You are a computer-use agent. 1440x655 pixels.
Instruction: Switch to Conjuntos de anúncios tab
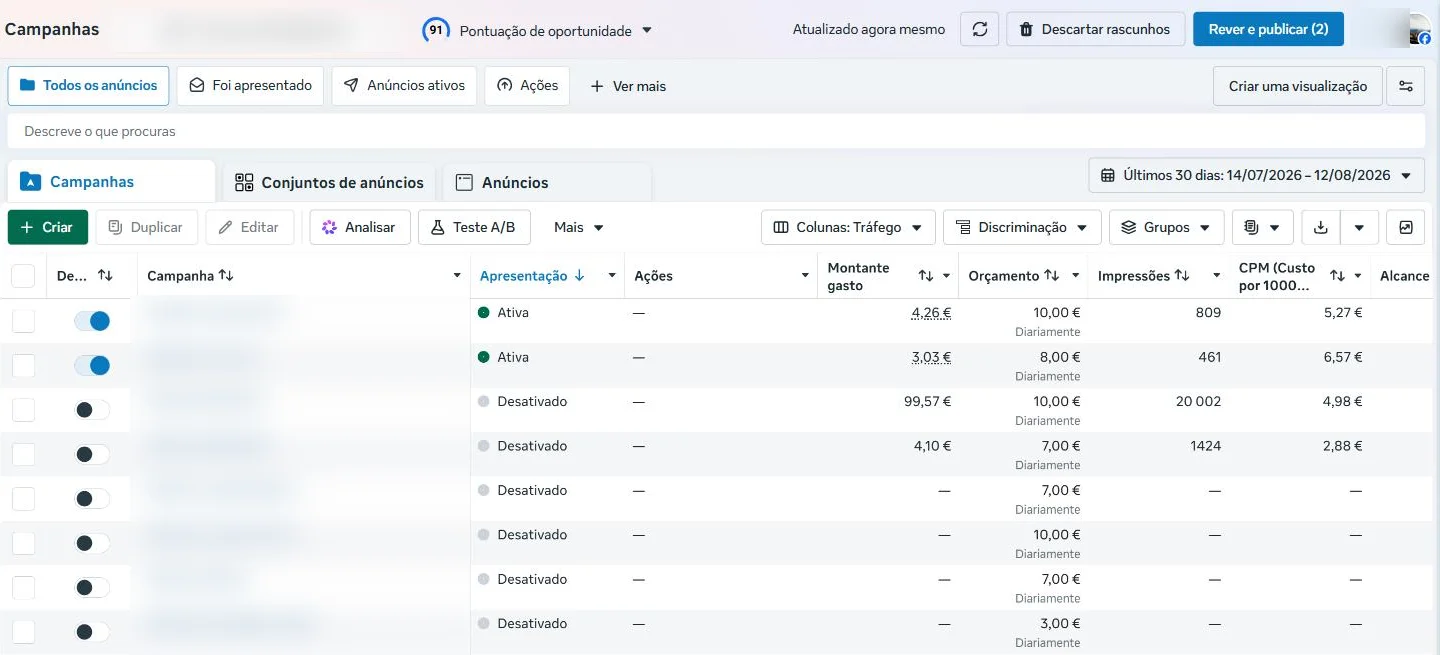click(329, 183)
